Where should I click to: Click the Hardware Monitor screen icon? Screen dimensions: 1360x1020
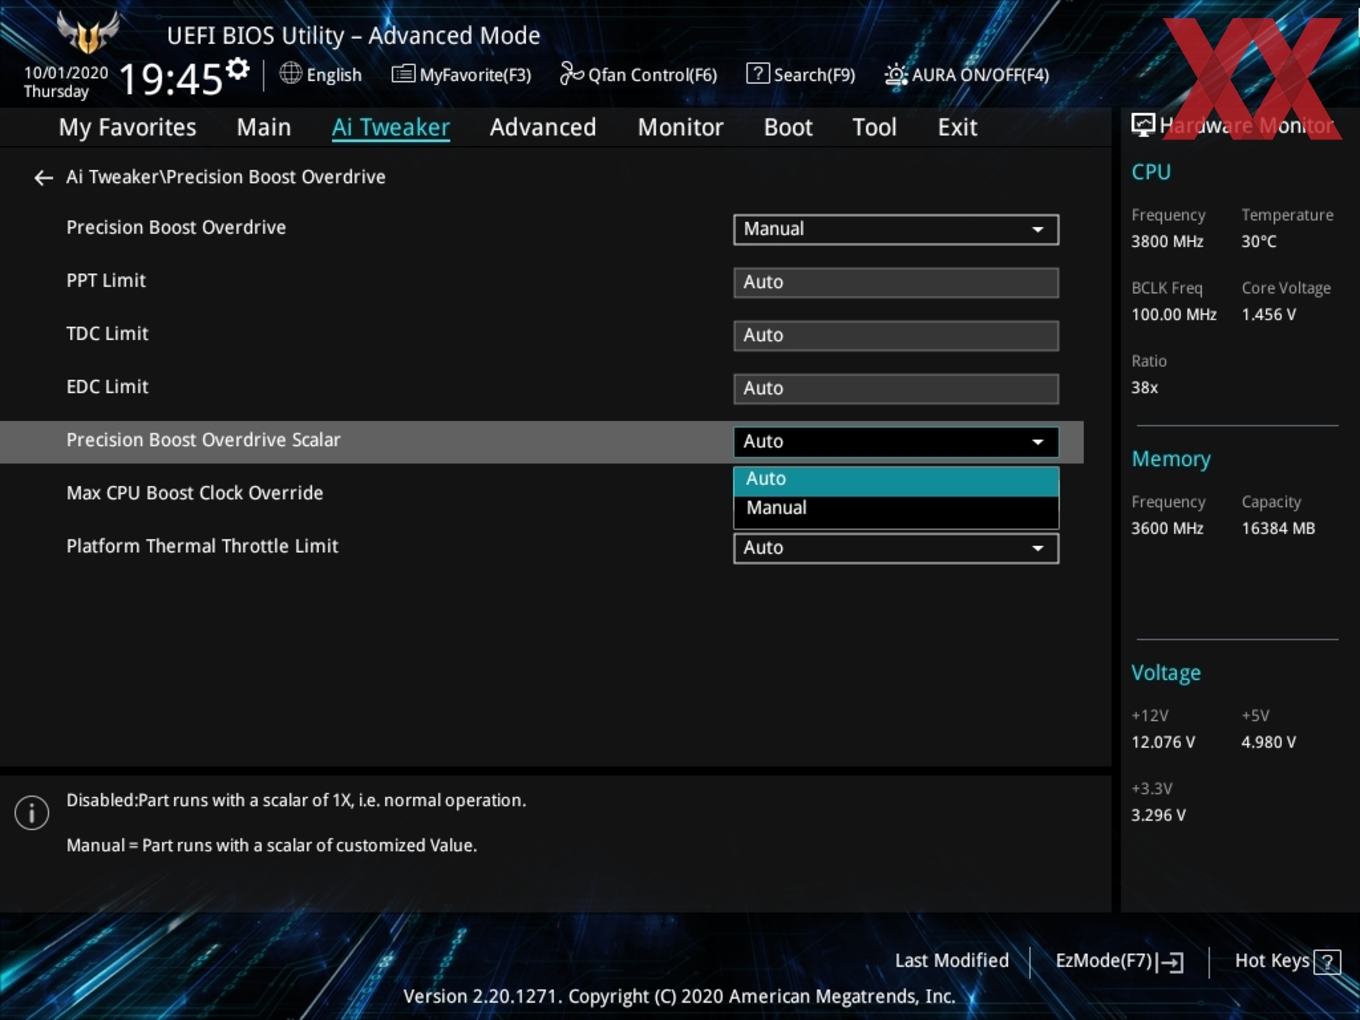[x=1143, y=125]
